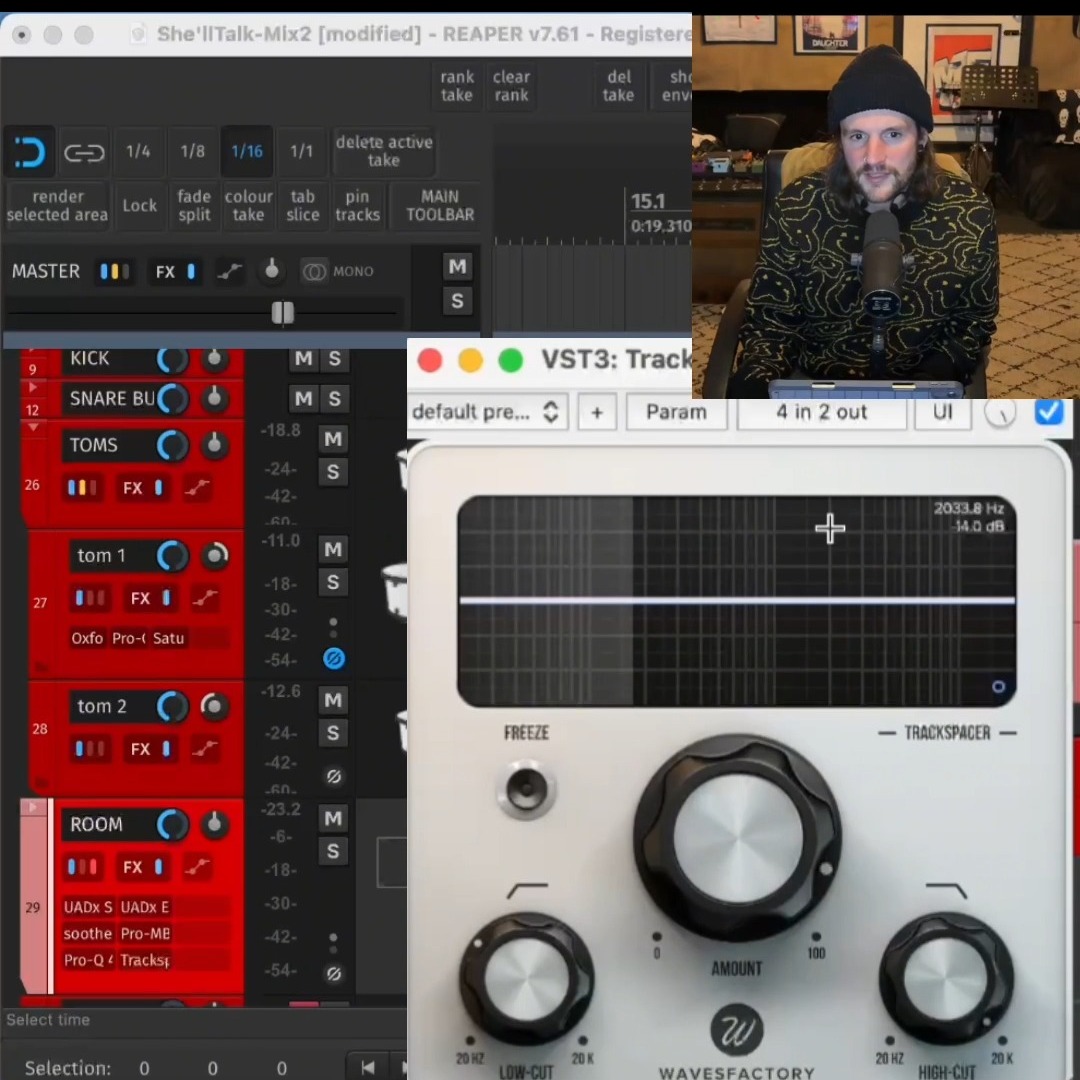The image size is (1080, 1080).
Task: Click the master volume fader
Action: click(x=281, y=313)
